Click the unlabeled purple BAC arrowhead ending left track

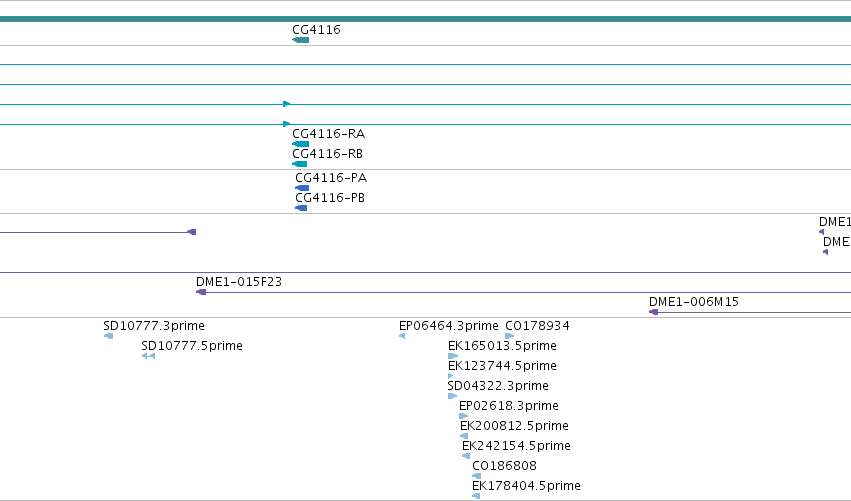click(192, 232)
